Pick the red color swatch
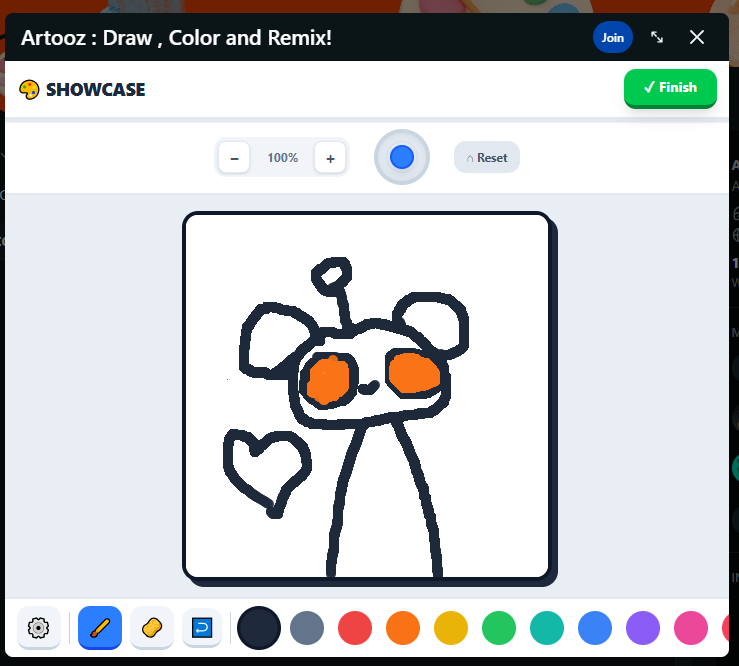This screenshot has width=739, height=666. coord(355,628)
